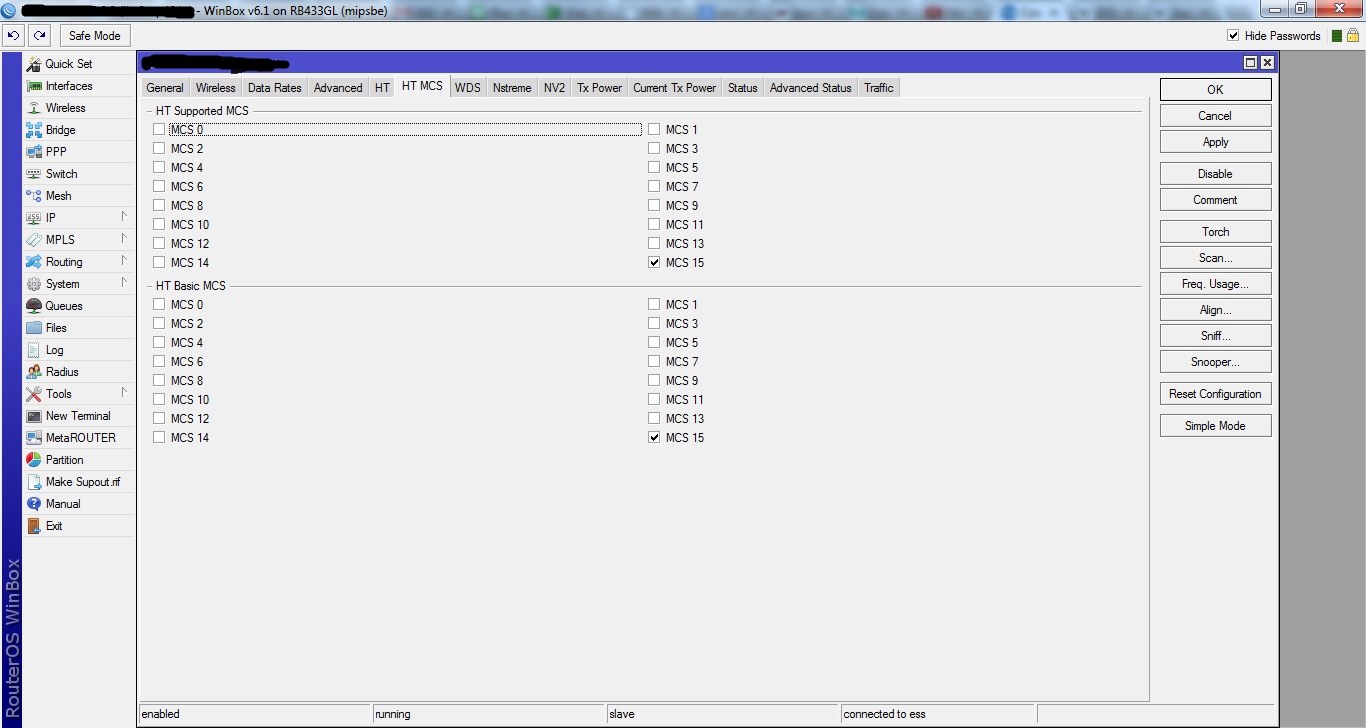Open the MetaROUTER sidebar icon
The height and width of the screenshot is (728, 1366).
click(x=34, y=438)
